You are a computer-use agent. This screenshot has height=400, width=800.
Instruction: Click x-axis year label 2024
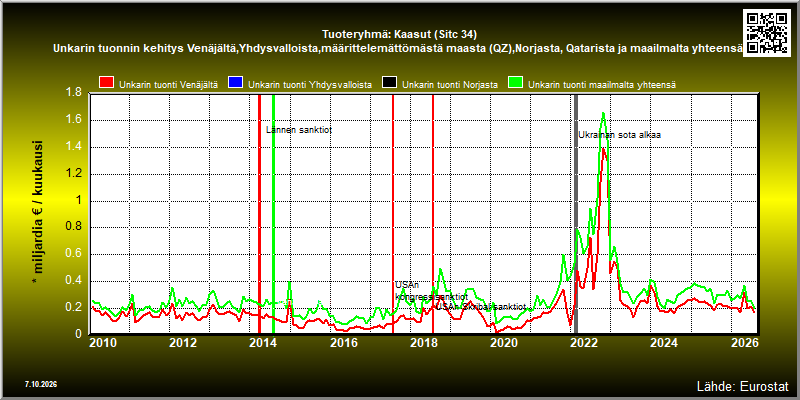pos(664,342)
